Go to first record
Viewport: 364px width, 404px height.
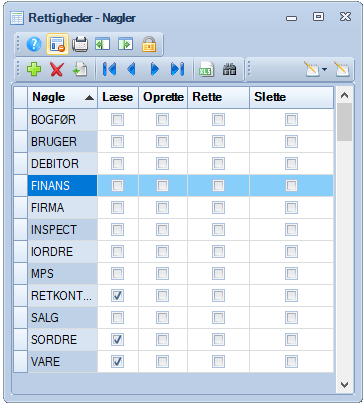click(x=109, y=69)
